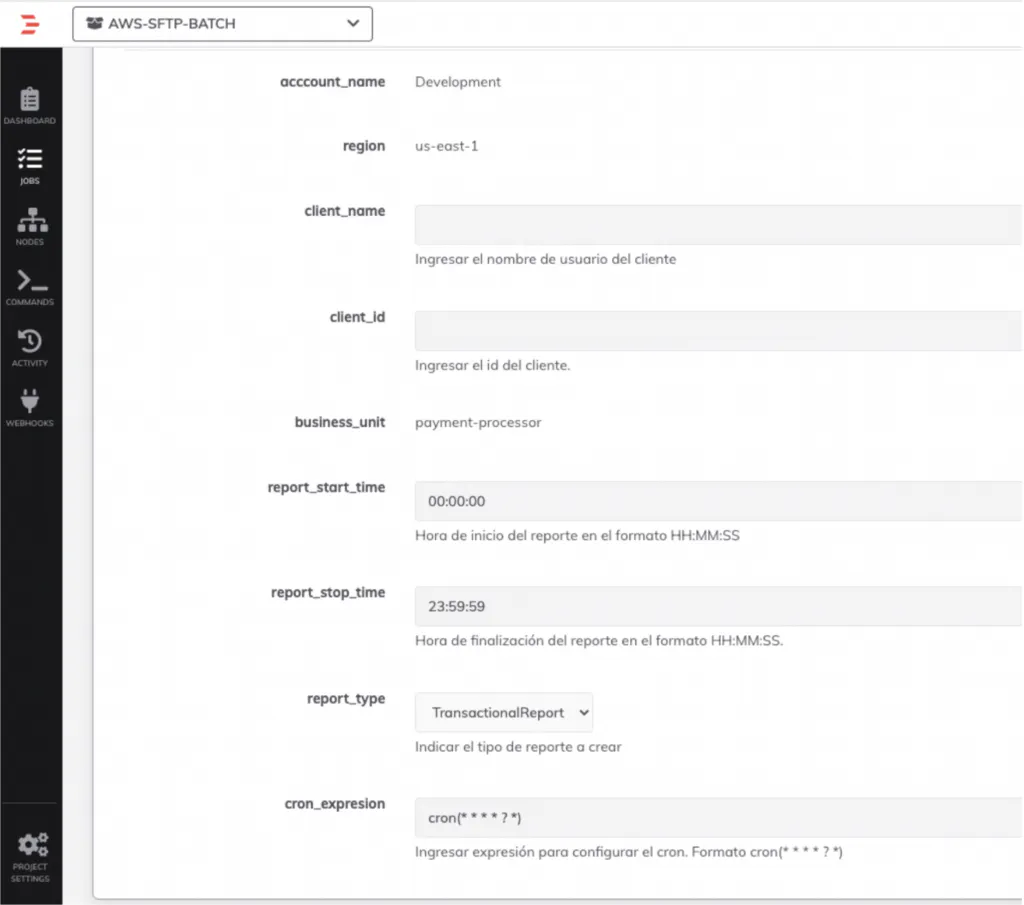The width and height of the screenshot is (1024, 905).
Task: Open Project Settings gears icon
Action: [x=30, y=843]
